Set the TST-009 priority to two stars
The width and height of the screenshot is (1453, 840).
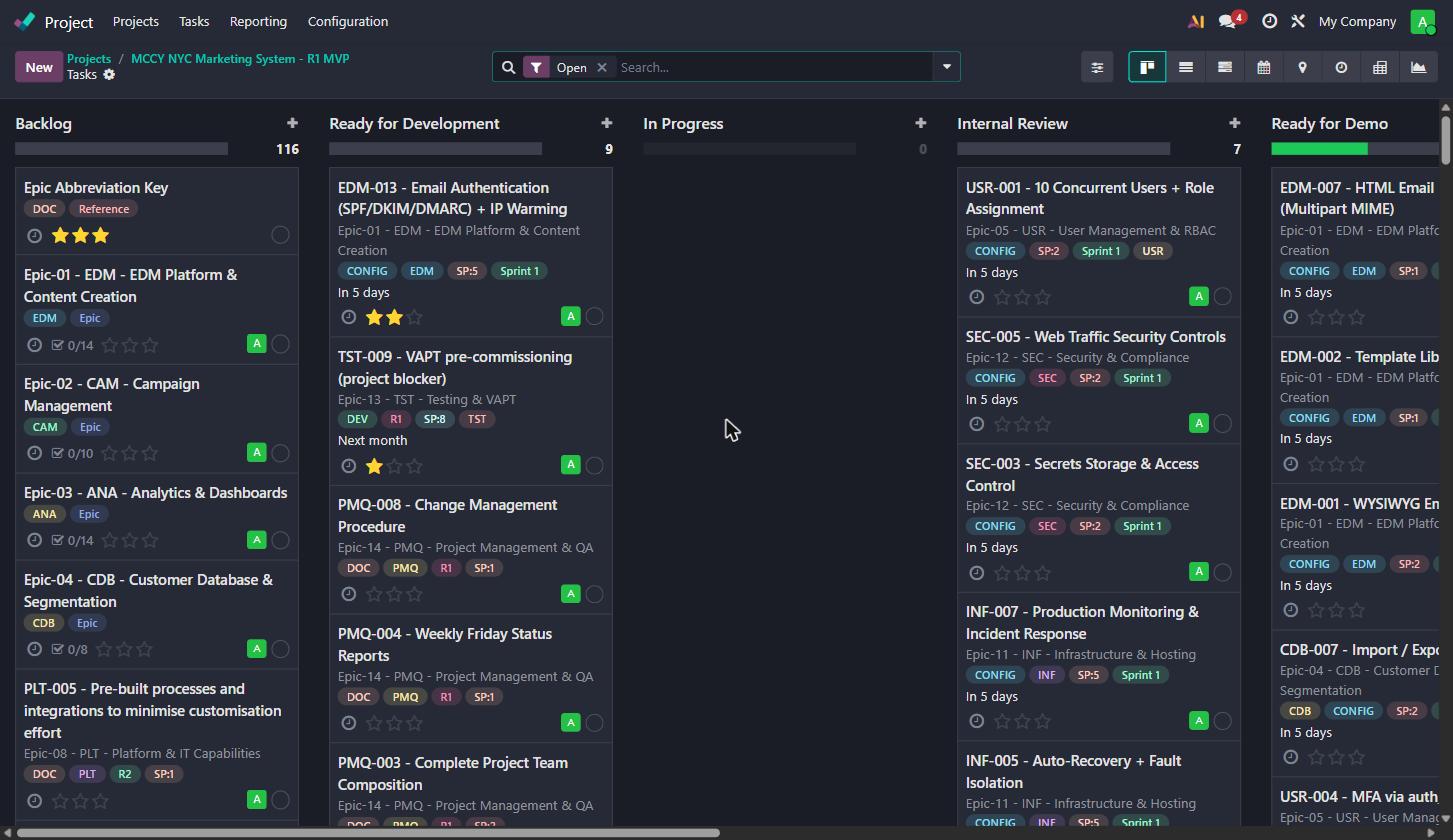point(395,466)
